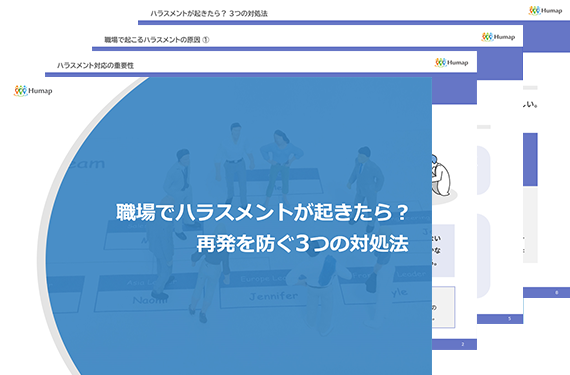The width and height of the screenshot is (570, 375).
Task: Click page number 5 in the slide footer
Action: [509, 319]
